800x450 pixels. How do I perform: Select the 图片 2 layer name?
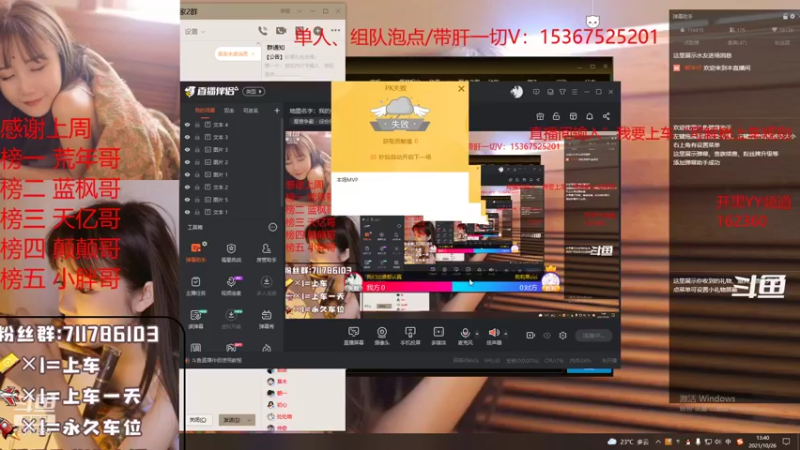click(220, 162)
